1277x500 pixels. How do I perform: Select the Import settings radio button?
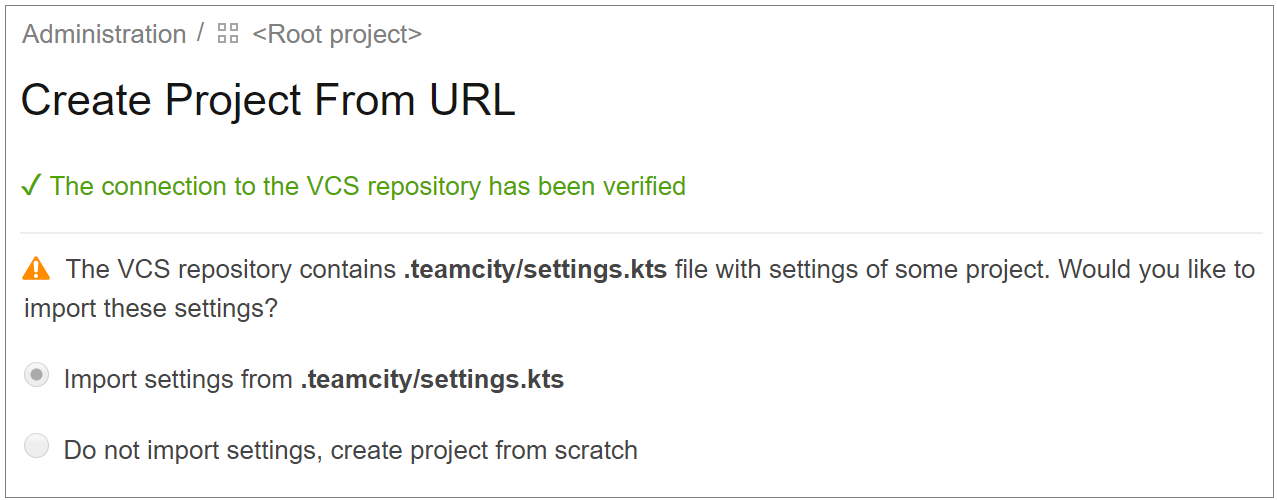36,375
